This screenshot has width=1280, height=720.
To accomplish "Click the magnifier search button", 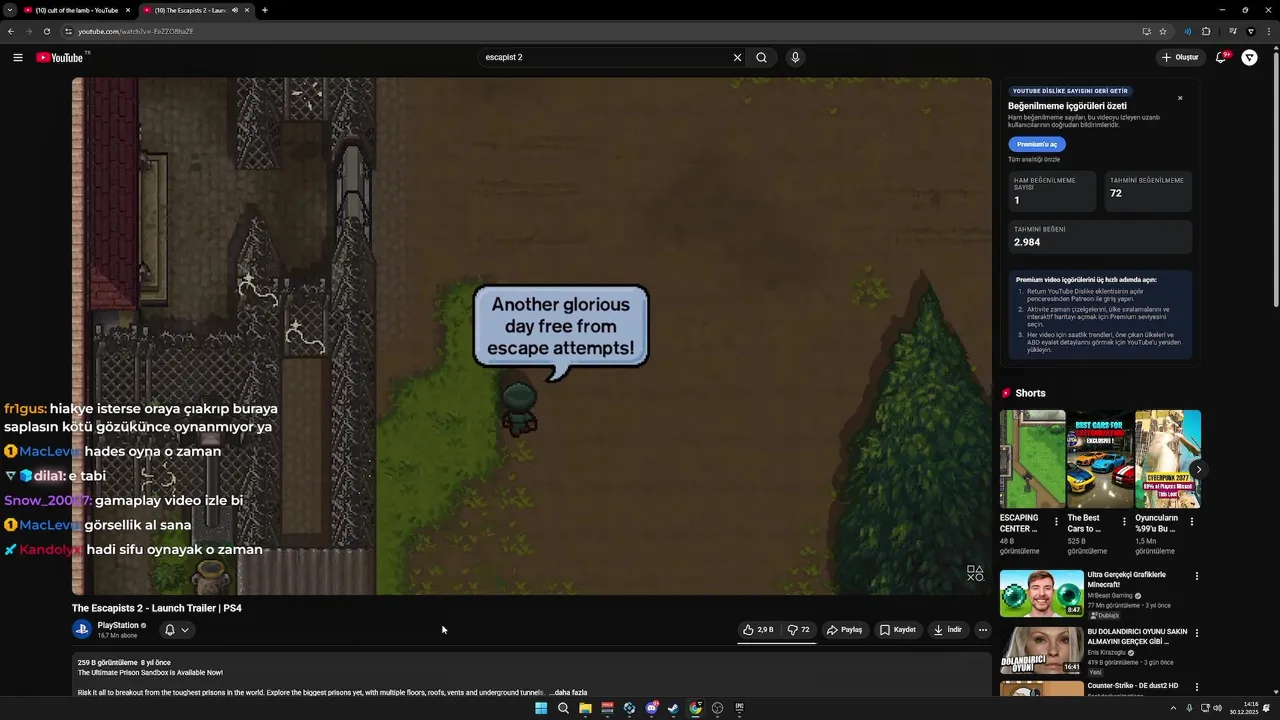I will pos(762,58).
